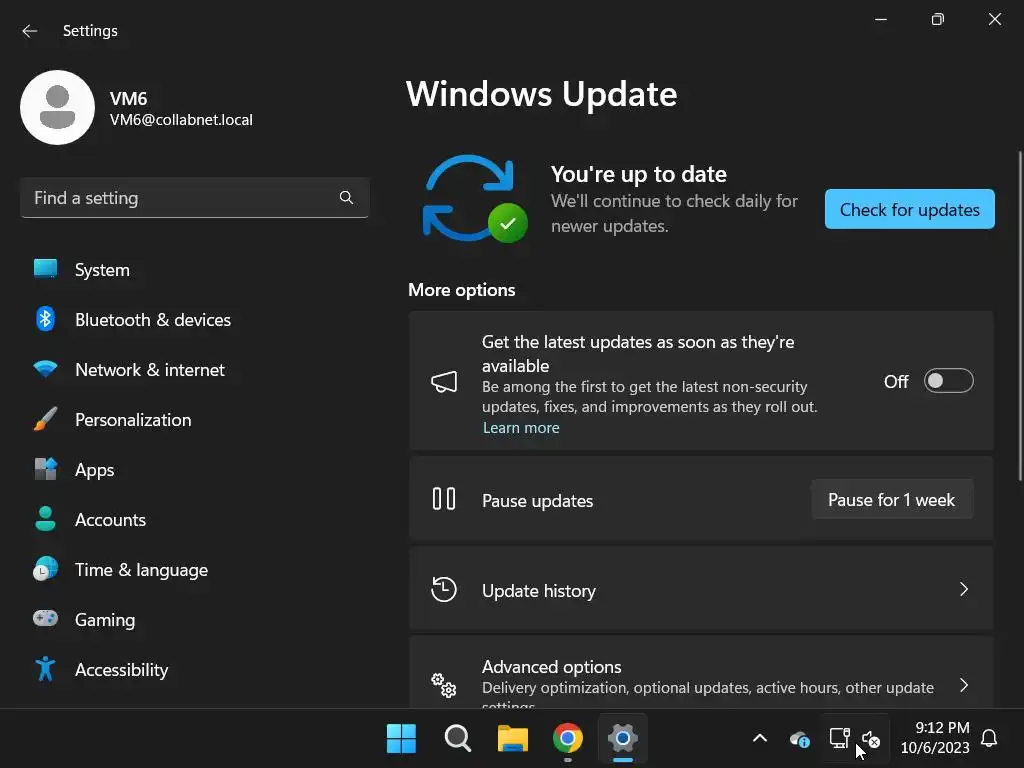
Task: Click VM6@collabnet.local account text
Action: [x=181, y=120]
